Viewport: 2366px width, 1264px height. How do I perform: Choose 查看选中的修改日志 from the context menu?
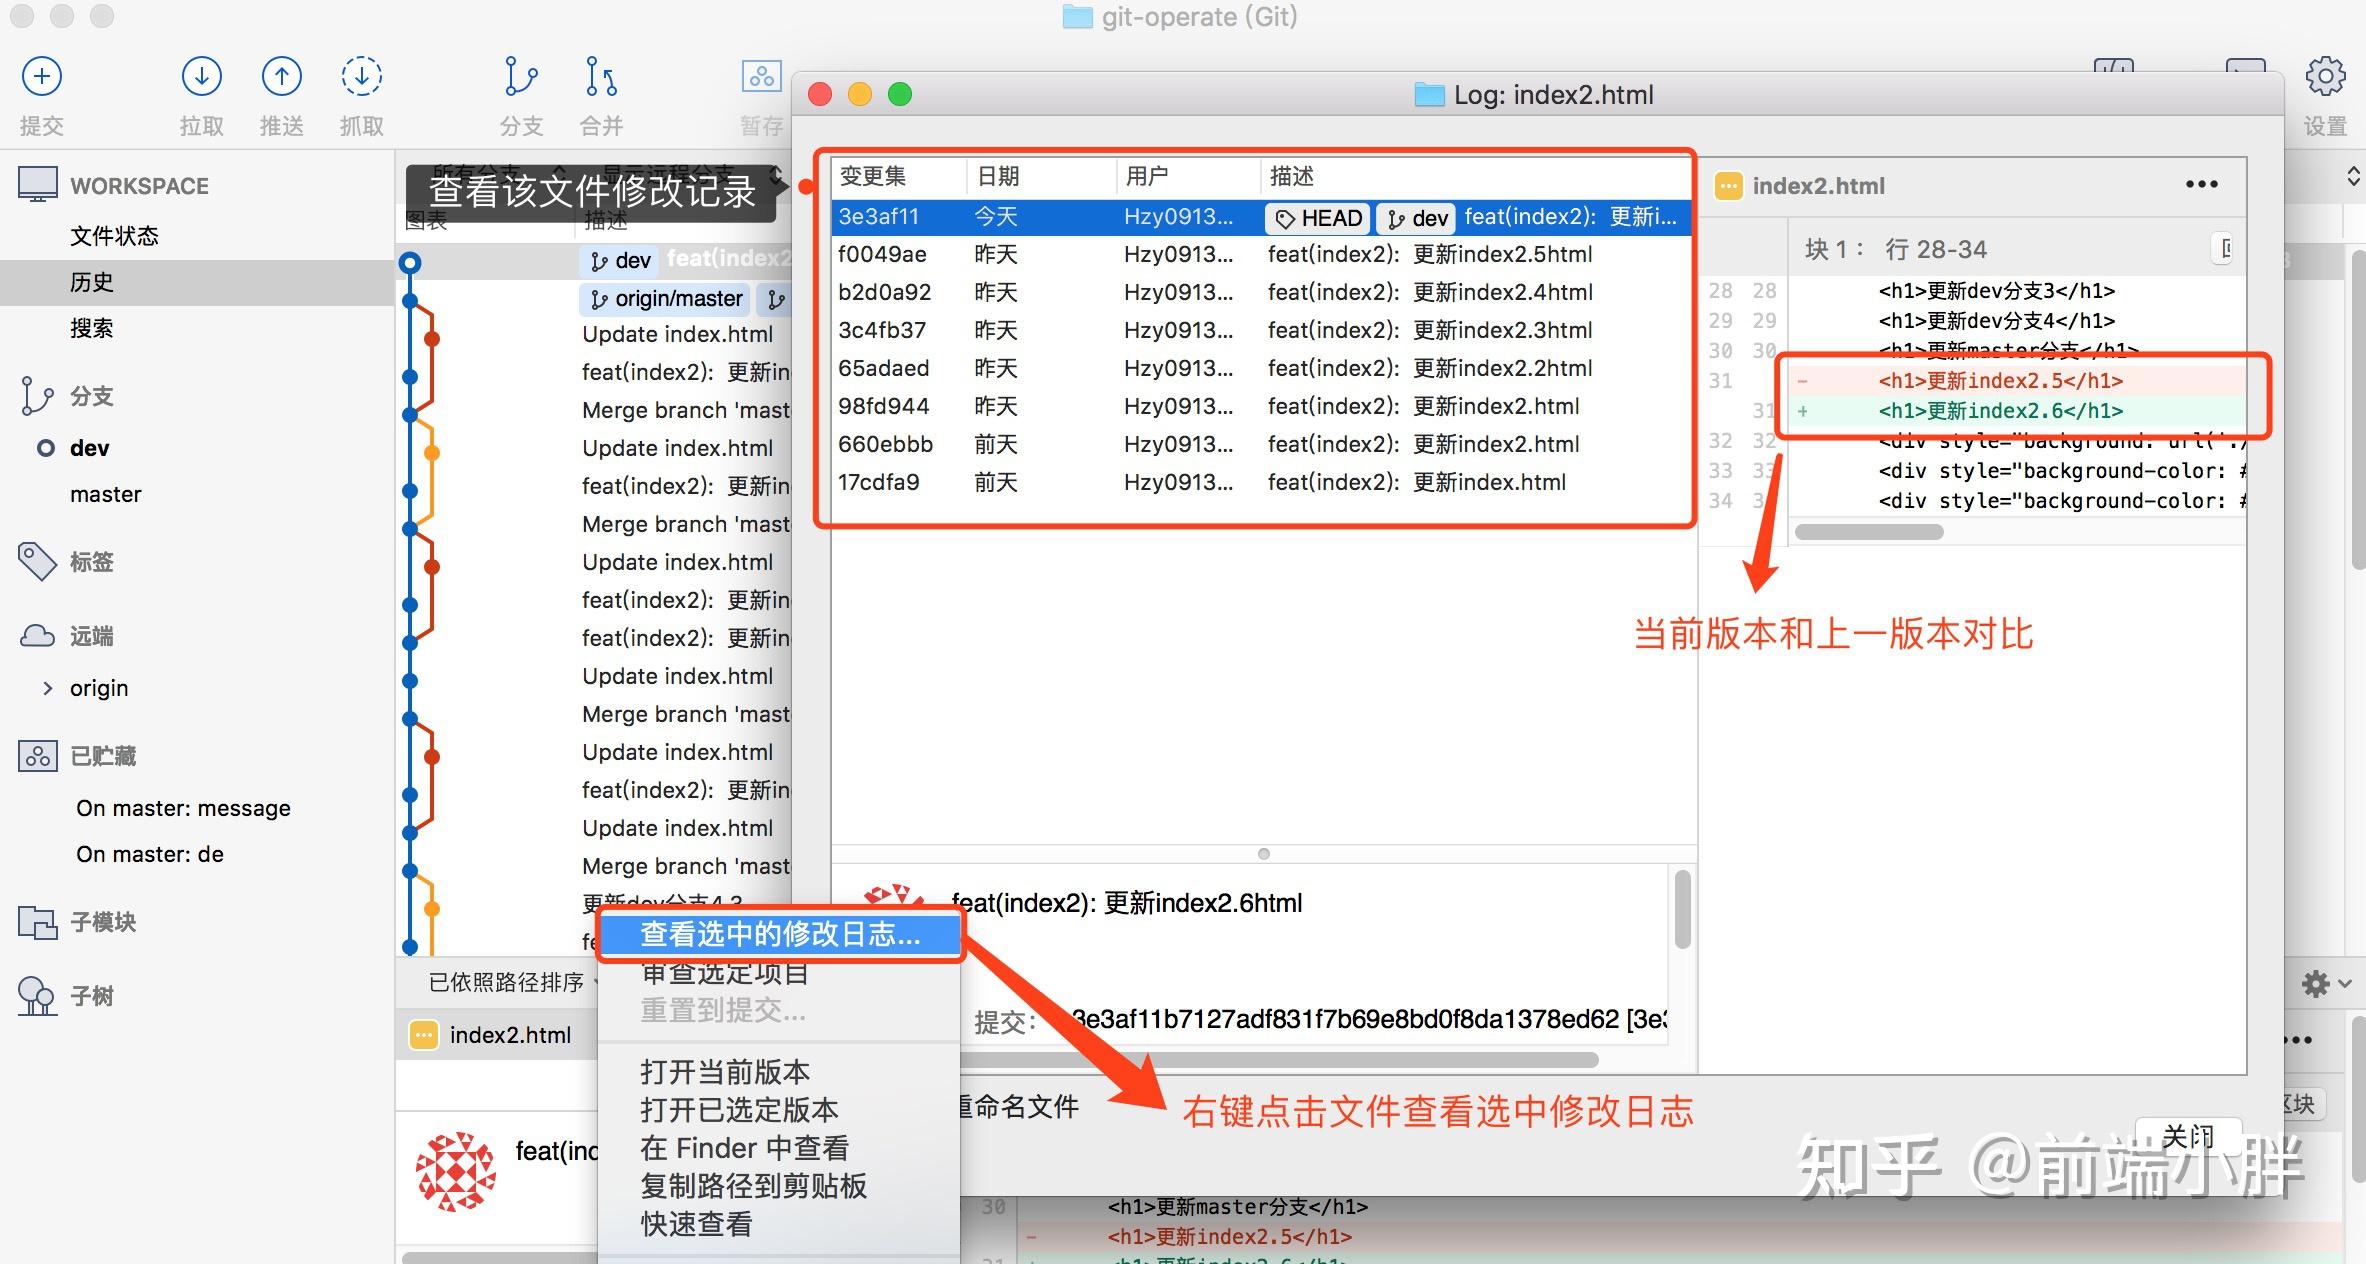click(x=778, y=934)
